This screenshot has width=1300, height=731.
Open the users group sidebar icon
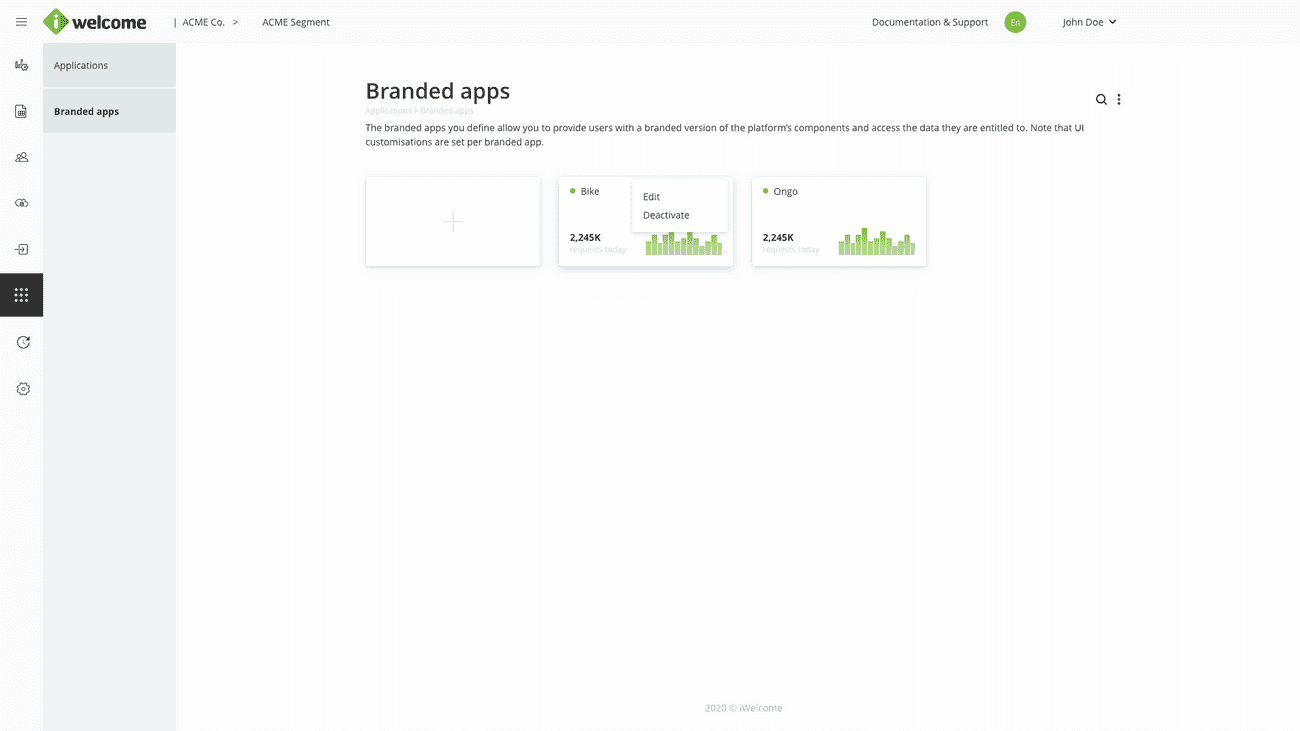point(21,157)
